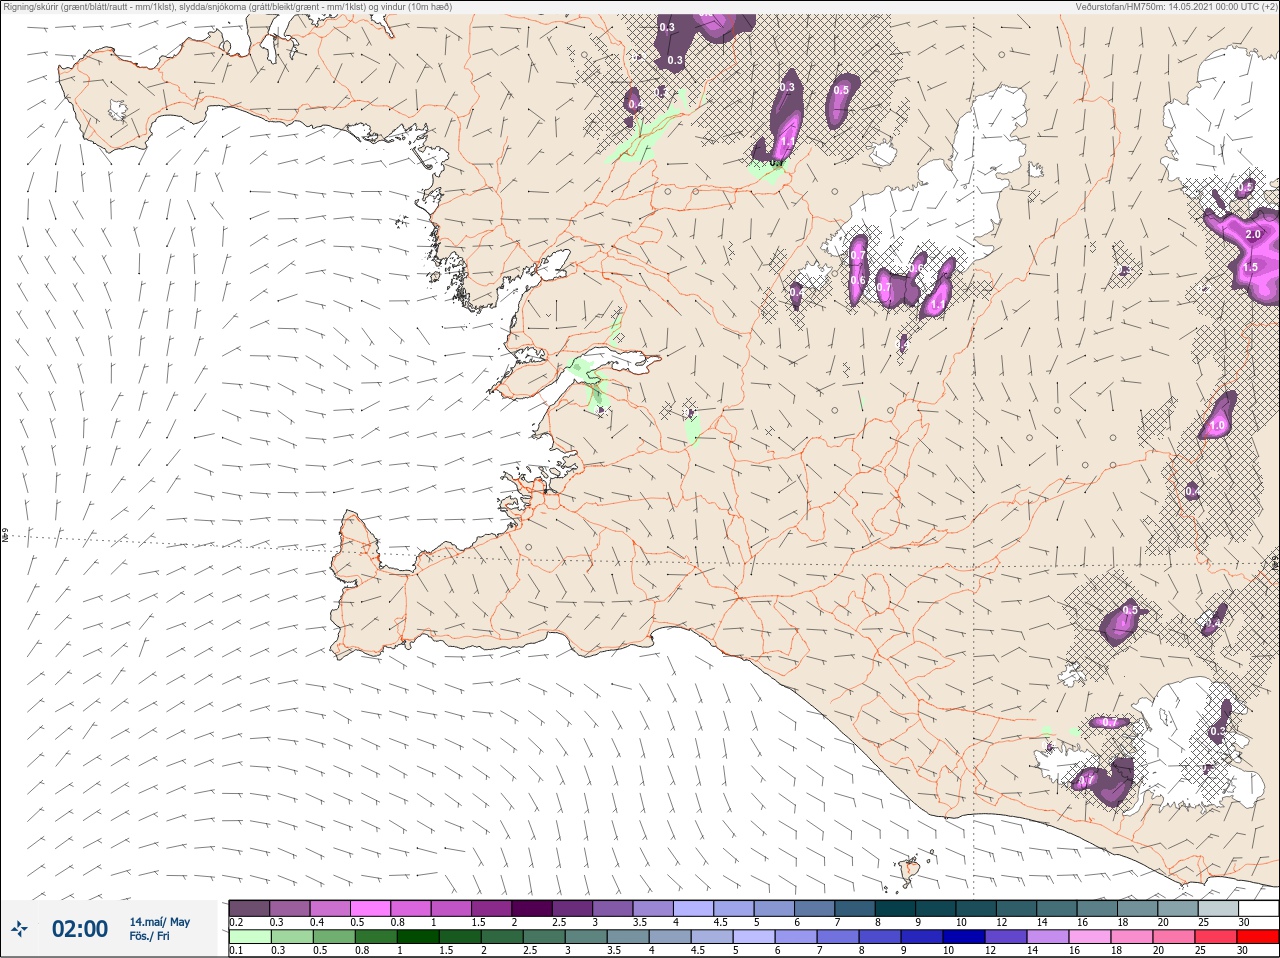Pick the pale green 0.1 rain legend swatch
This screenshot has width=1280, height=958.
tap(249, 937)
